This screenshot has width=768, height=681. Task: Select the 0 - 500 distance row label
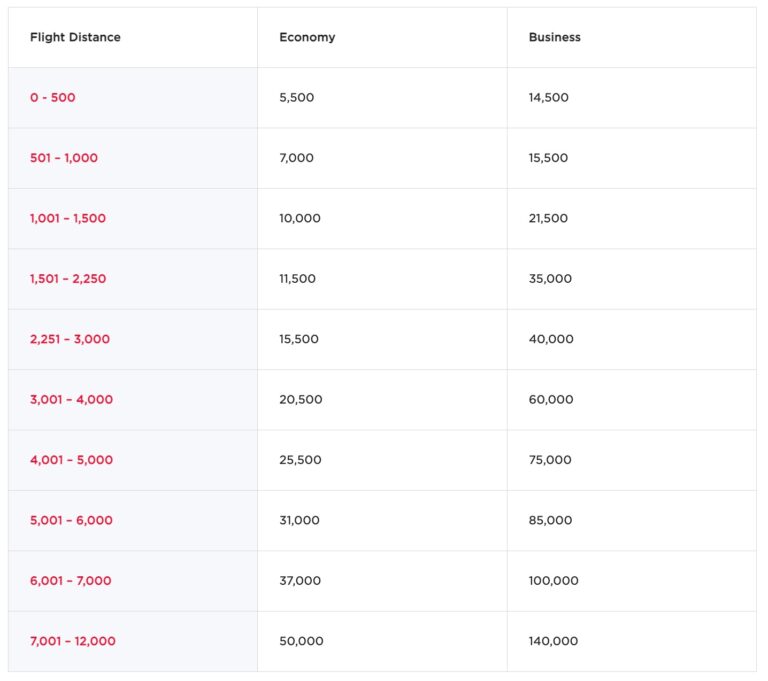tap(53, 98)
